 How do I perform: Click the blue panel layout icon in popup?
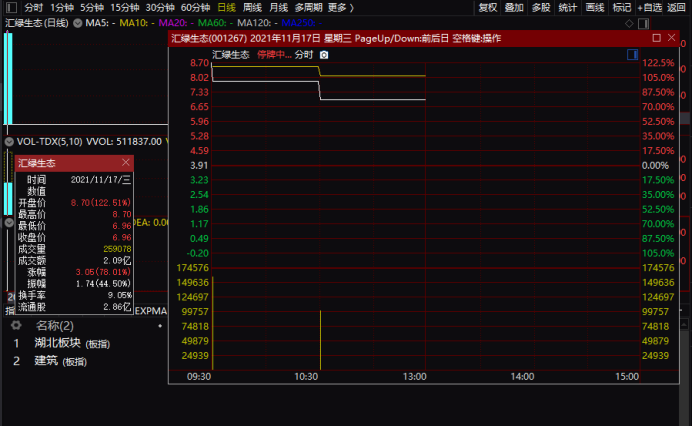click(632, 56)
